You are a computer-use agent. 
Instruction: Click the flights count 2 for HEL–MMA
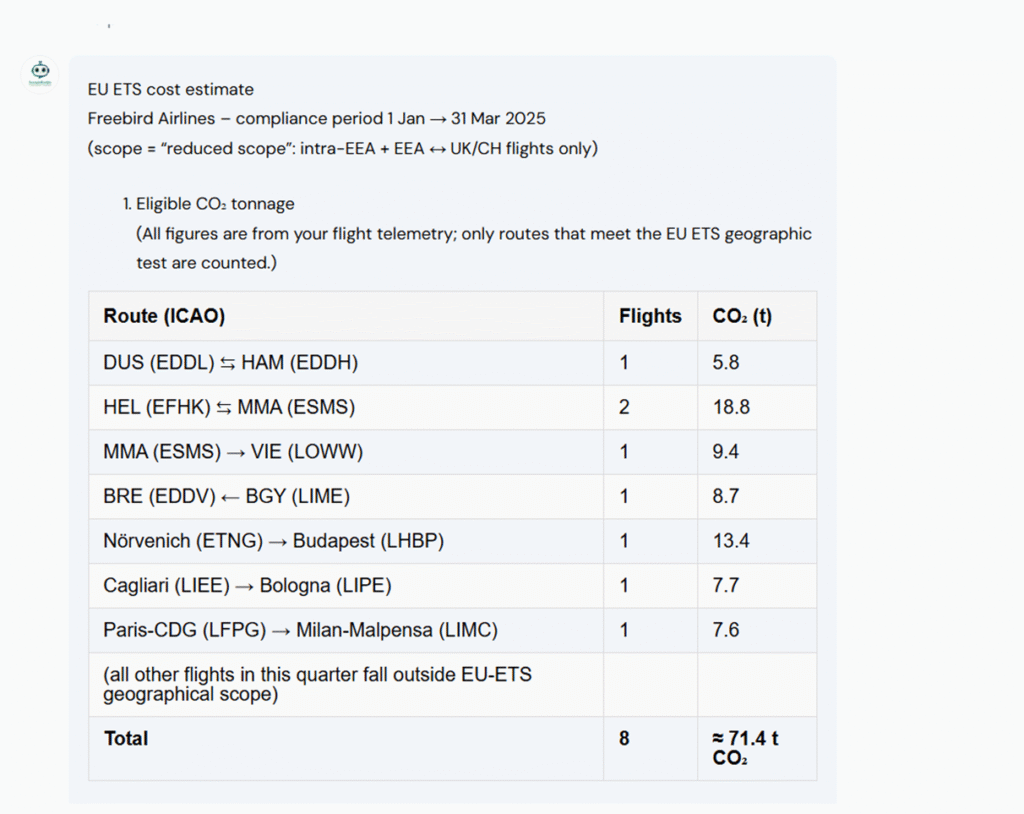(x=624, y=407)
